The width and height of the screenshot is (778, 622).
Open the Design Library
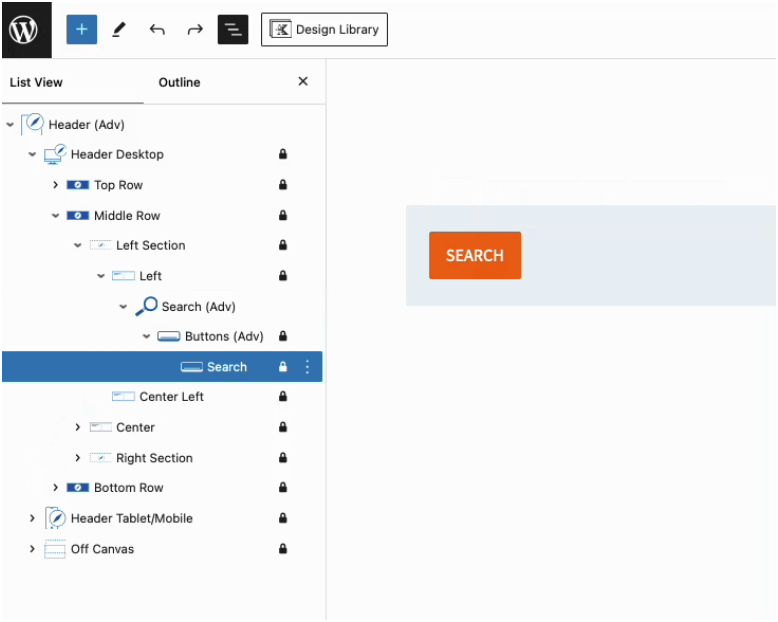(324, 29)
